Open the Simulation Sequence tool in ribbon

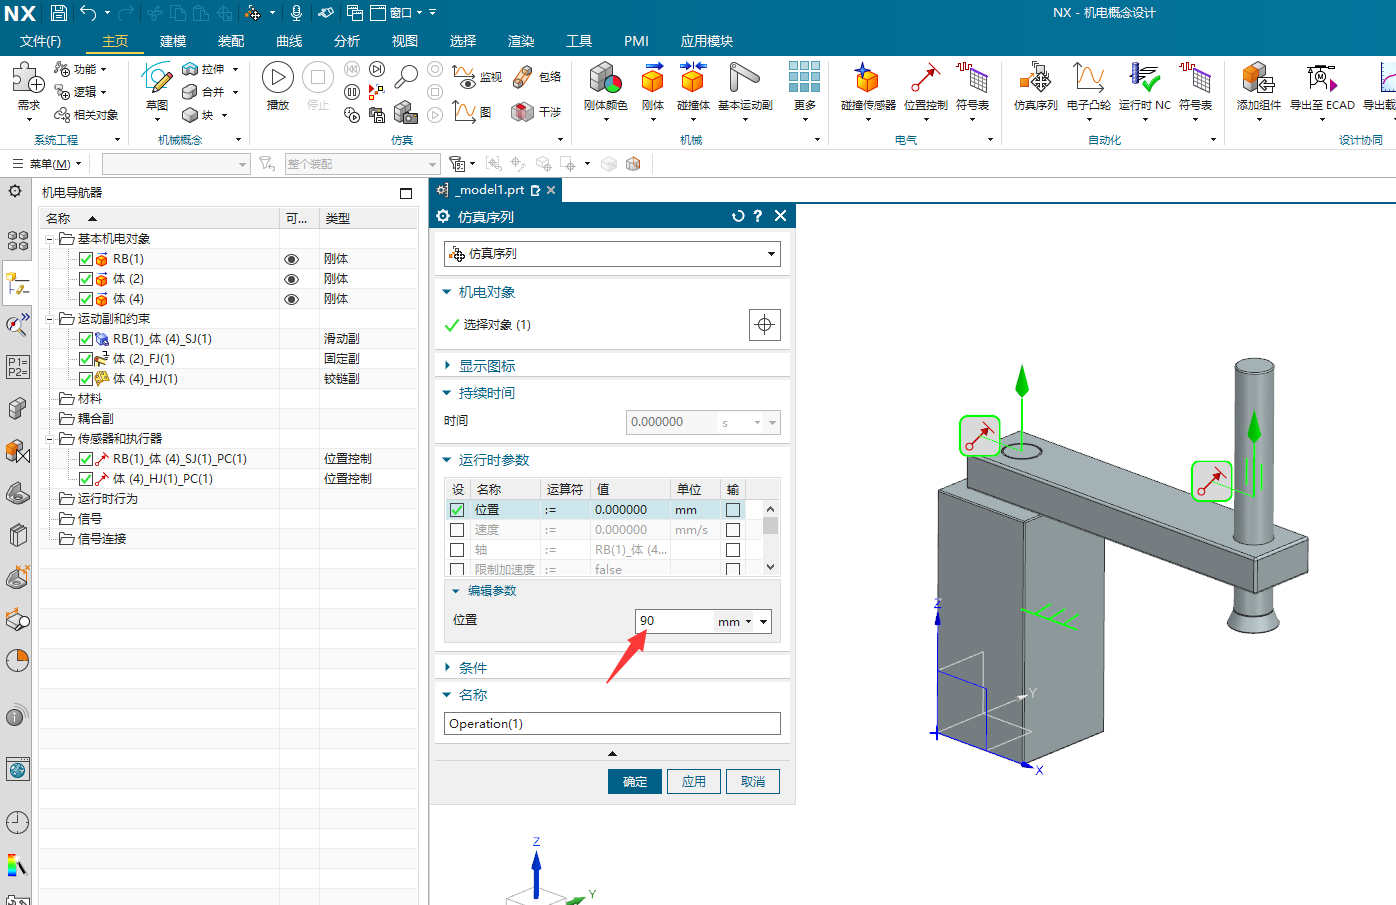(x=1035, y=86)
